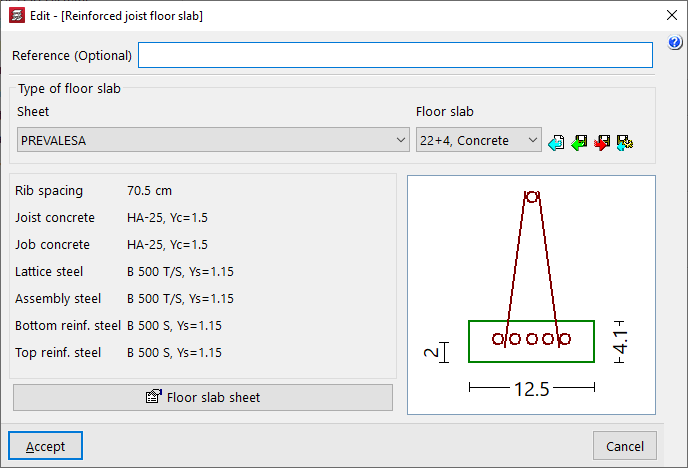Click the blue help question mark icon

675,43
